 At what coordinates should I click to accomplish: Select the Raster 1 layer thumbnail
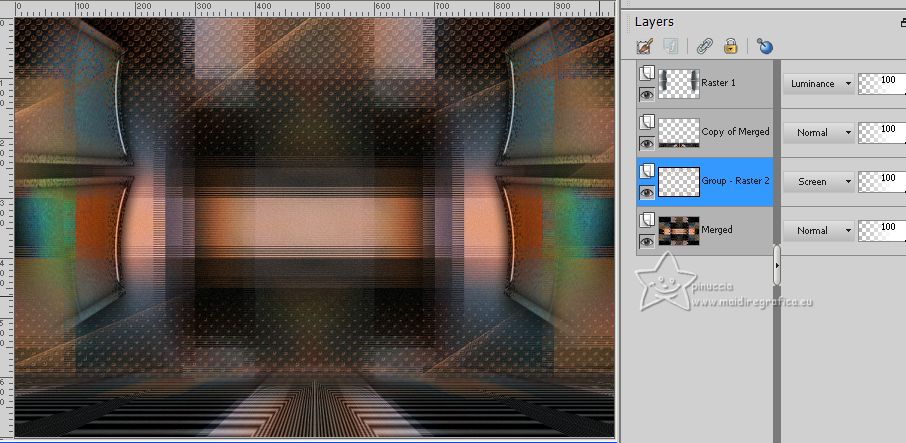pyautogui.click(x=679, y=84)
